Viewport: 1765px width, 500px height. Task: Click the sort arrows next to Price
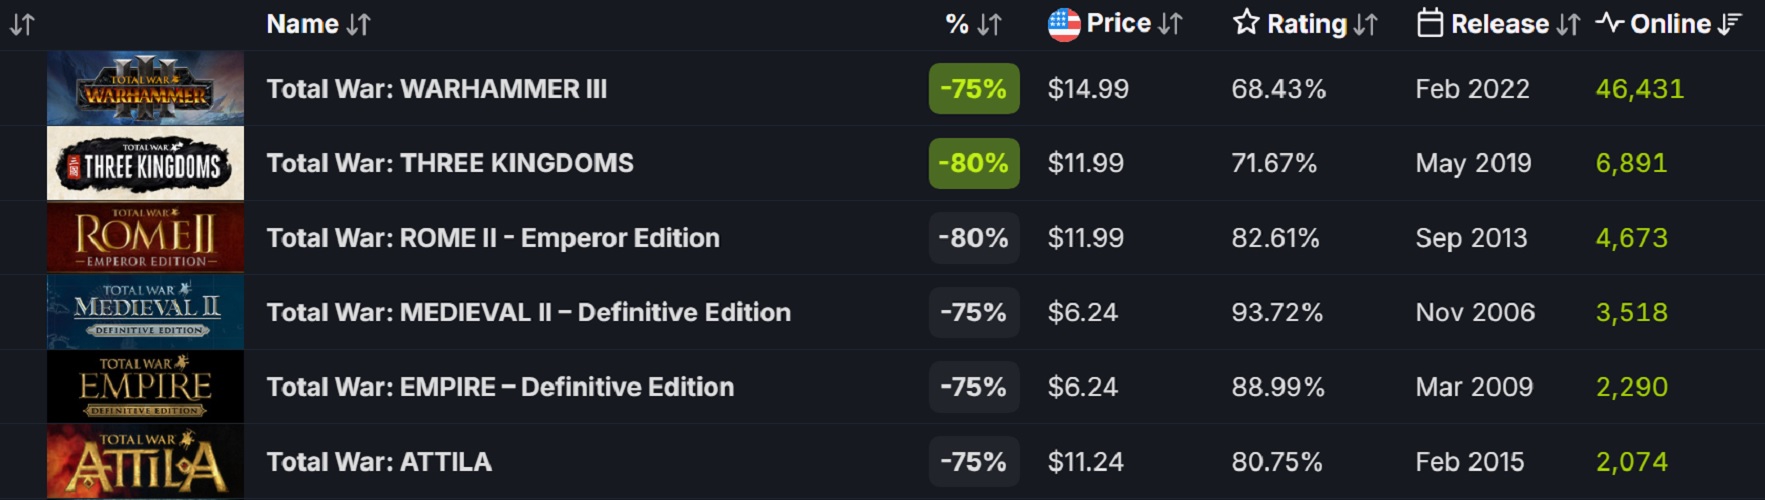tap(1170, 25)
